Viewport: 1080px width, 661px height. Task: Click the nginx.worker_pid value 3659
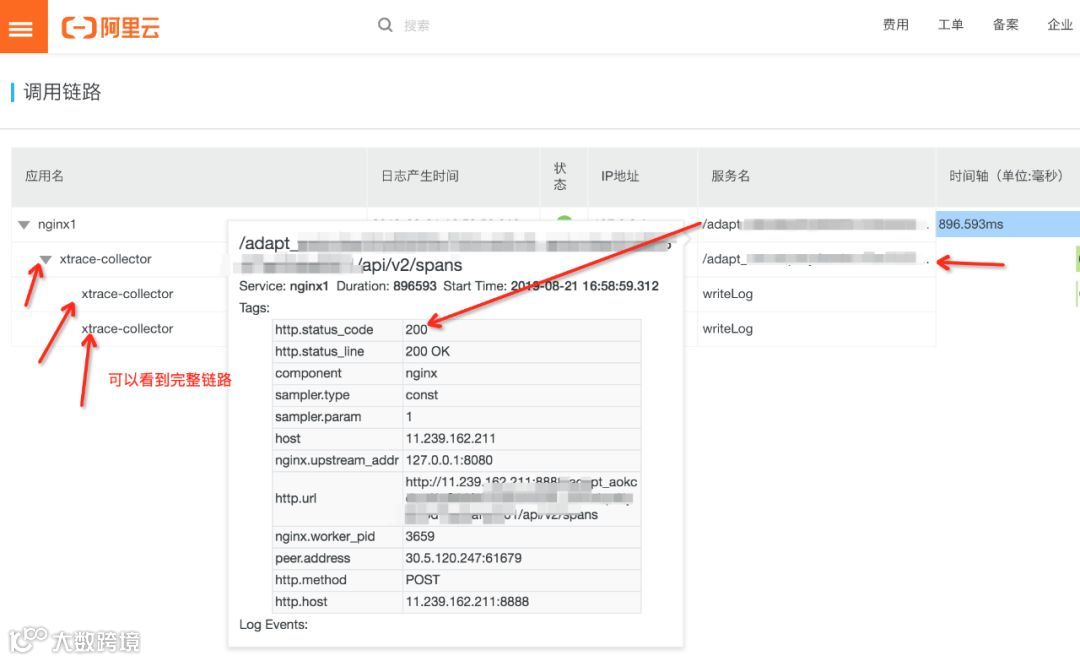[420, 536]
